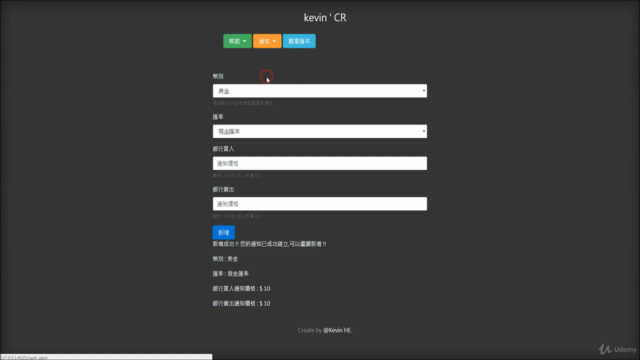
Task: Focus the 銀行買入 price input field
Action: coord(320,163)
